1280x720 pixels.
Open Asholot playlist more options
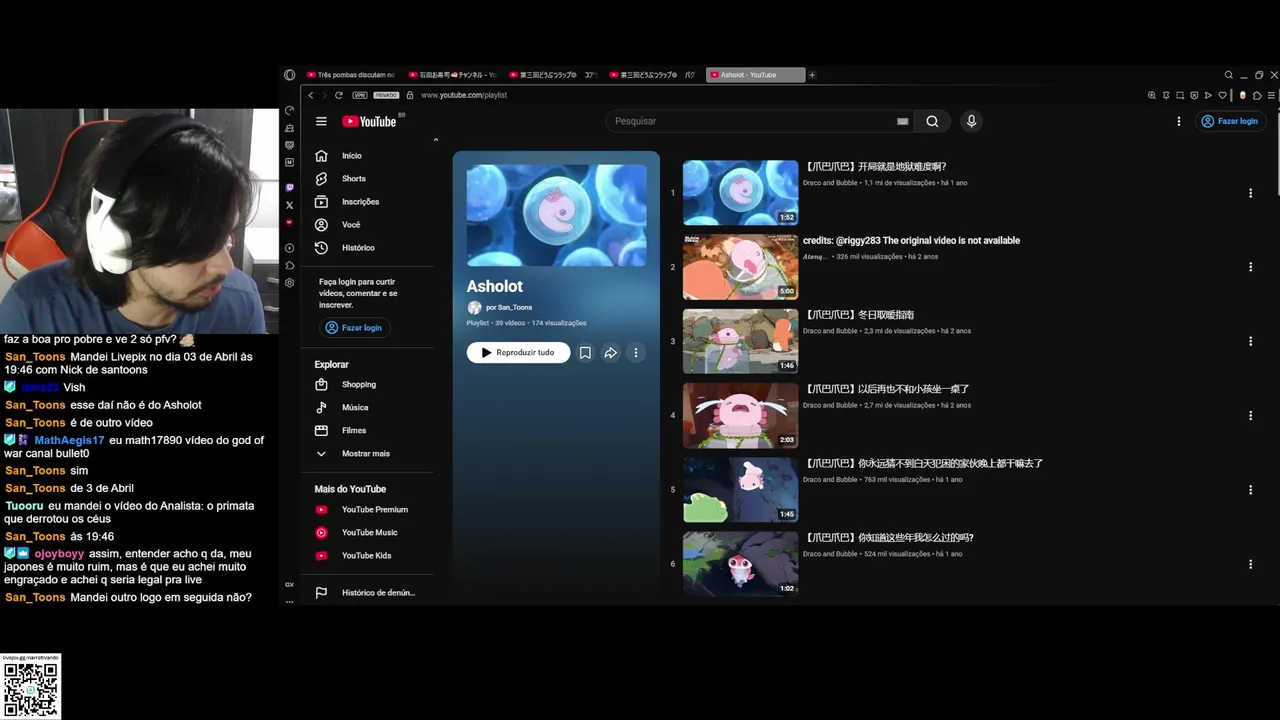click(x=635, y=353)
